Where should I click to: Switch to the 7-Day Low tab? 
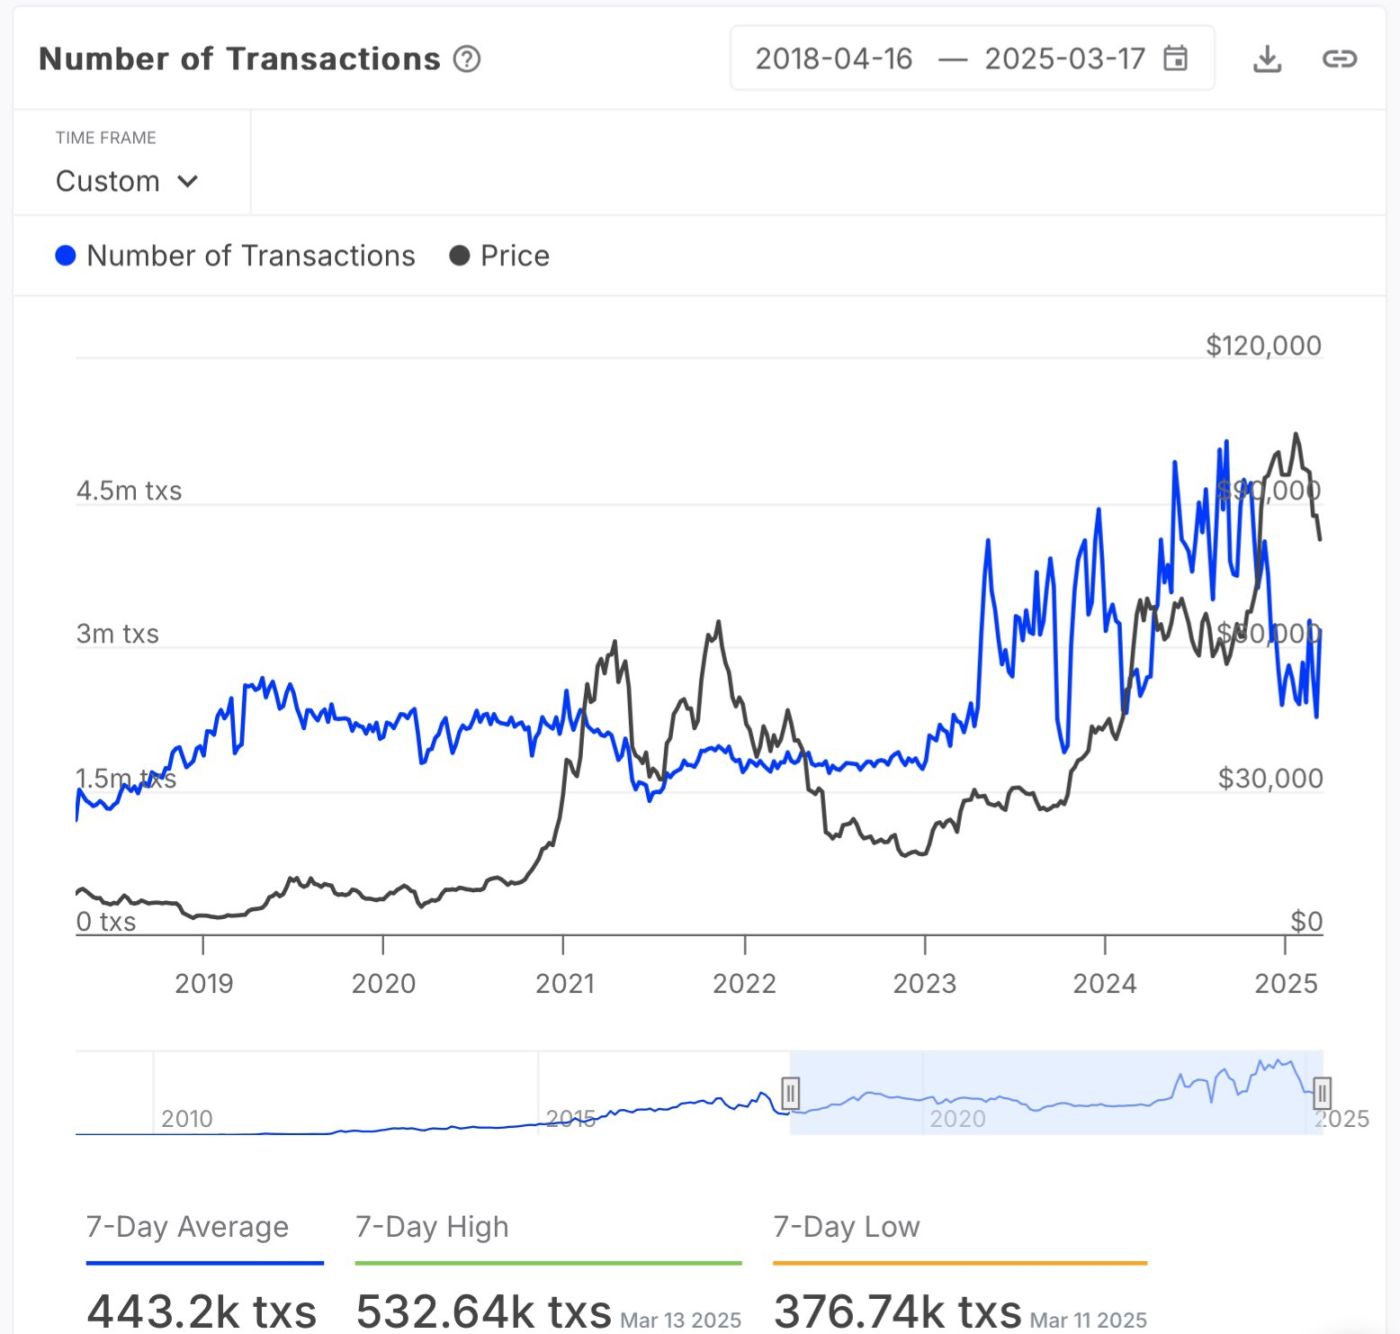pyautogui.click(x=846, y=1227)
